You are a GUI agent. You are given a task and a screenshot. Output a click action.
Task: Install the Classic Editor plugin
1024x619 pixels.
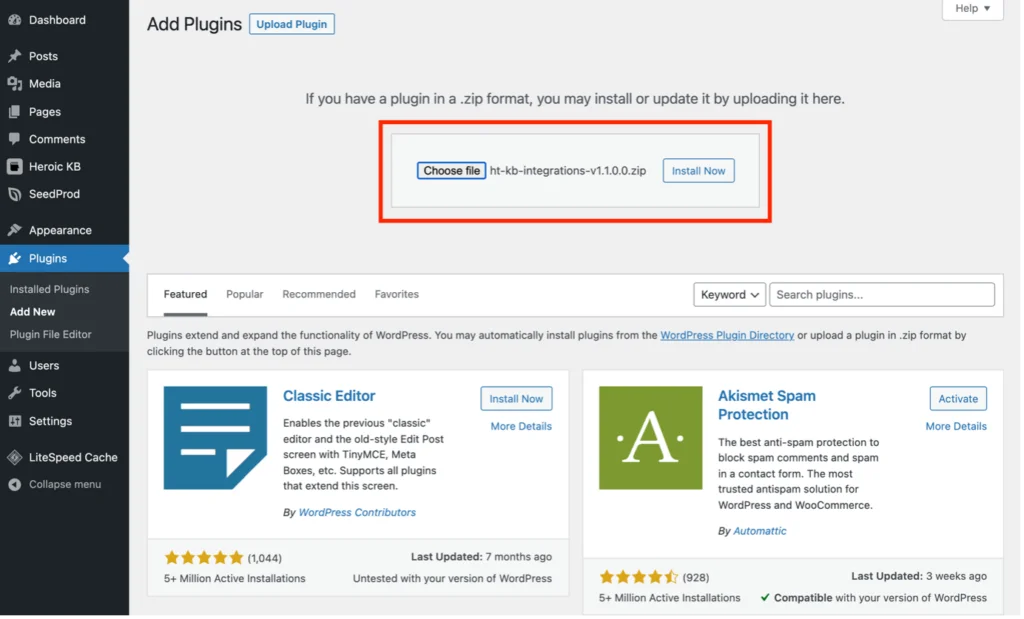click(517, 399)
